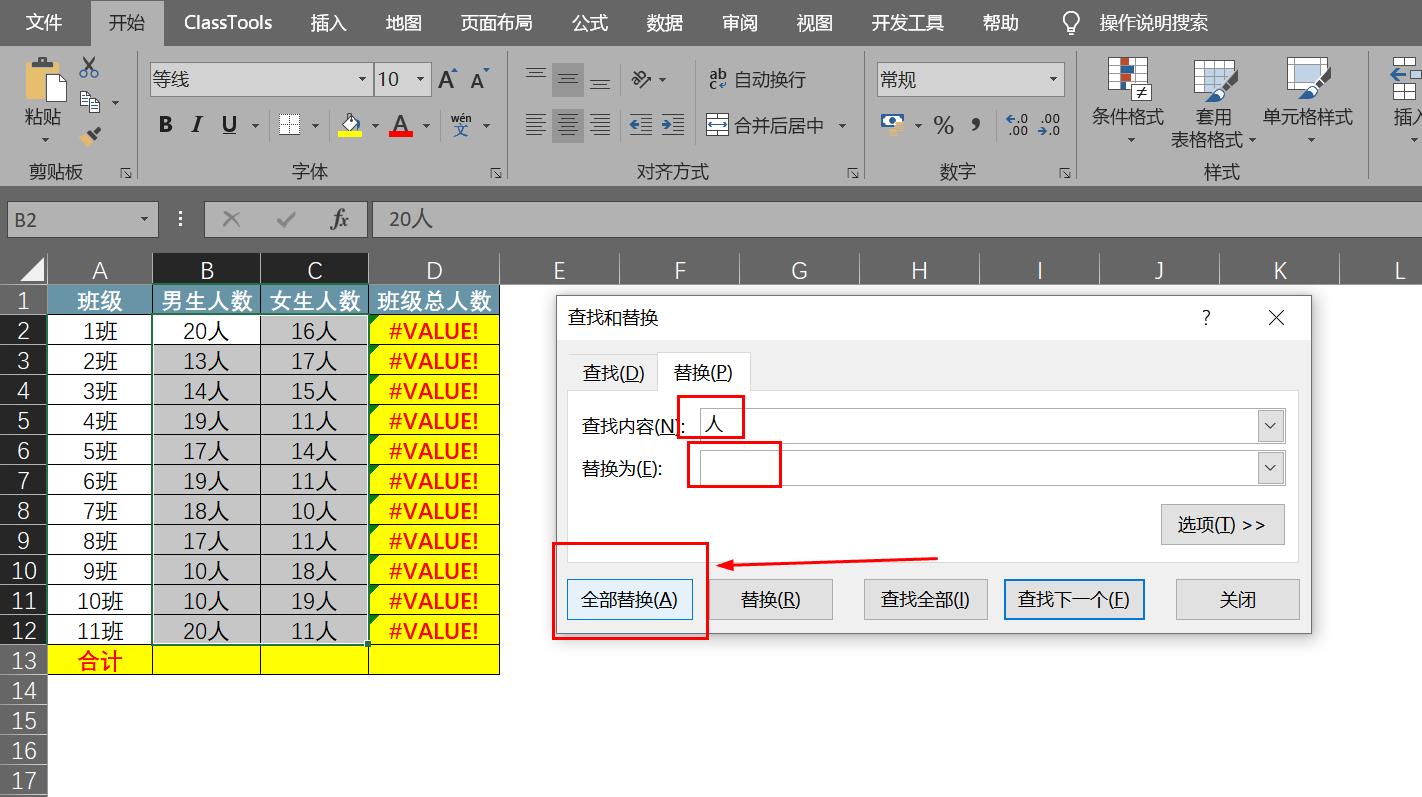Click the text orientation icon

642,79
